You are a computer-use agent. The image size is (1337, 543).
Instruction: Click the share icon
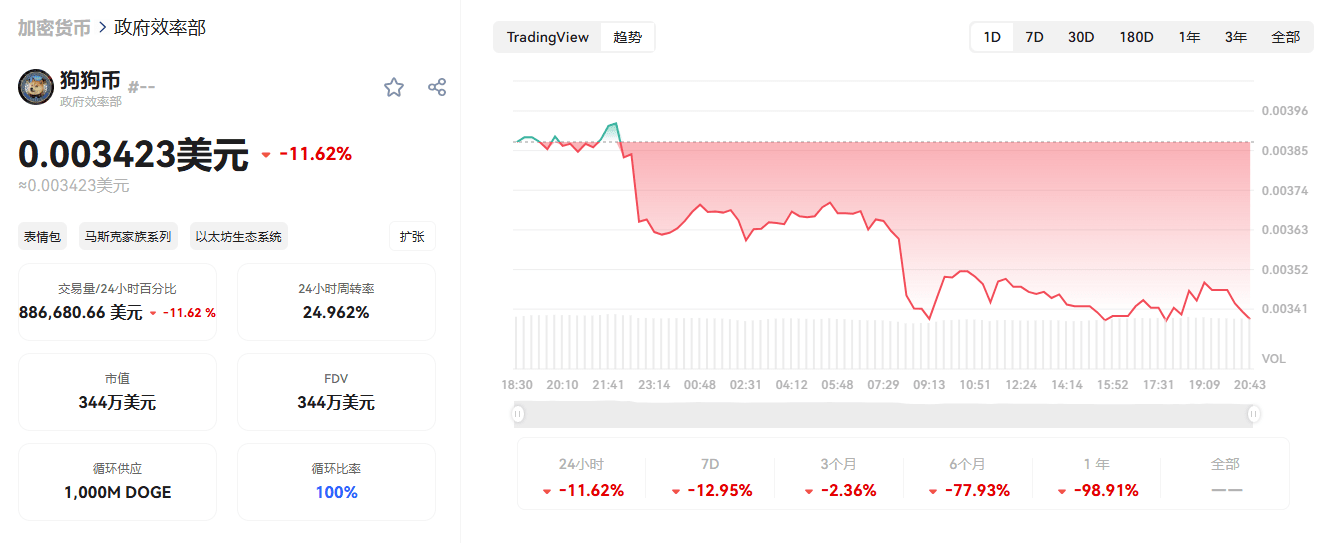pos(437,87)
